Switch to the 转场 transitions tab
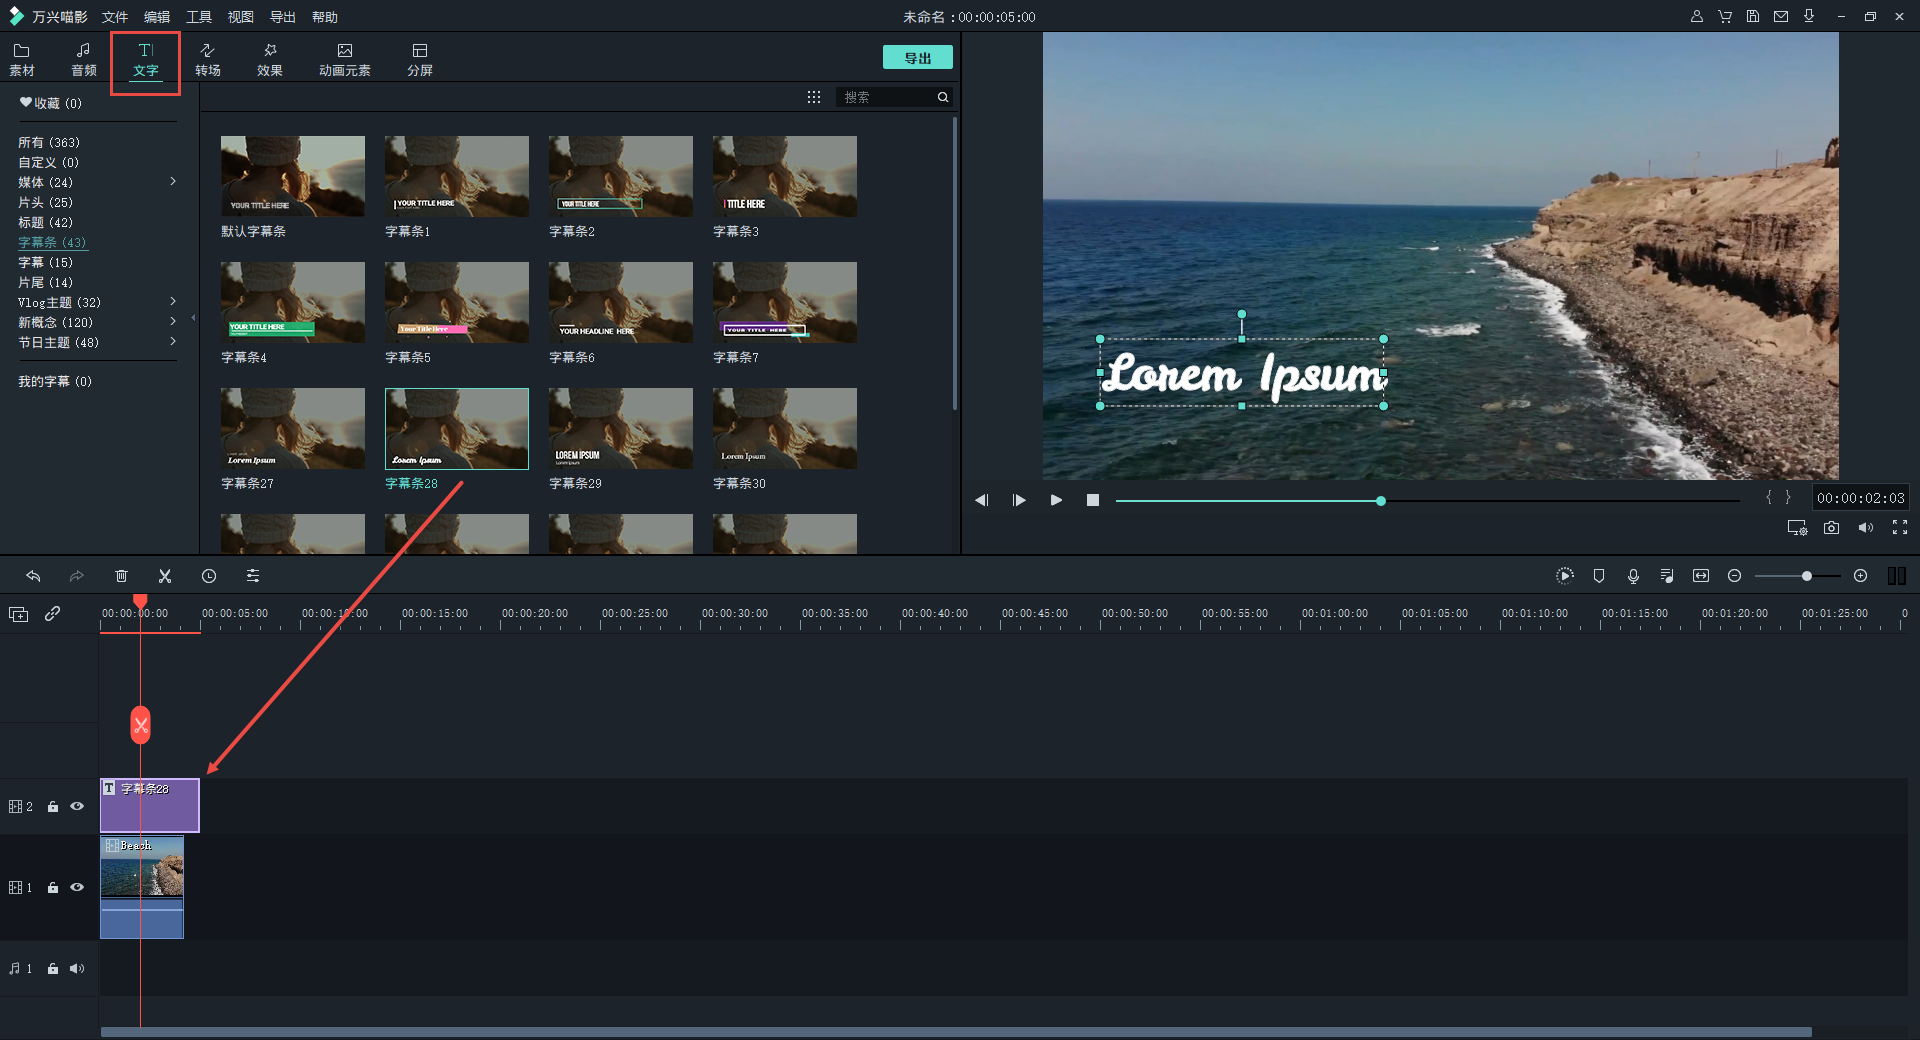The height and width of the screenshot is (1040, 1920). [x=208, y=60]
